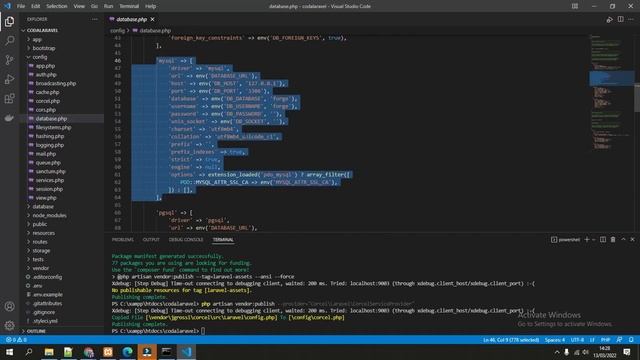Open the Help menu
Screen dimensions: 640x360
pos(151,6)
